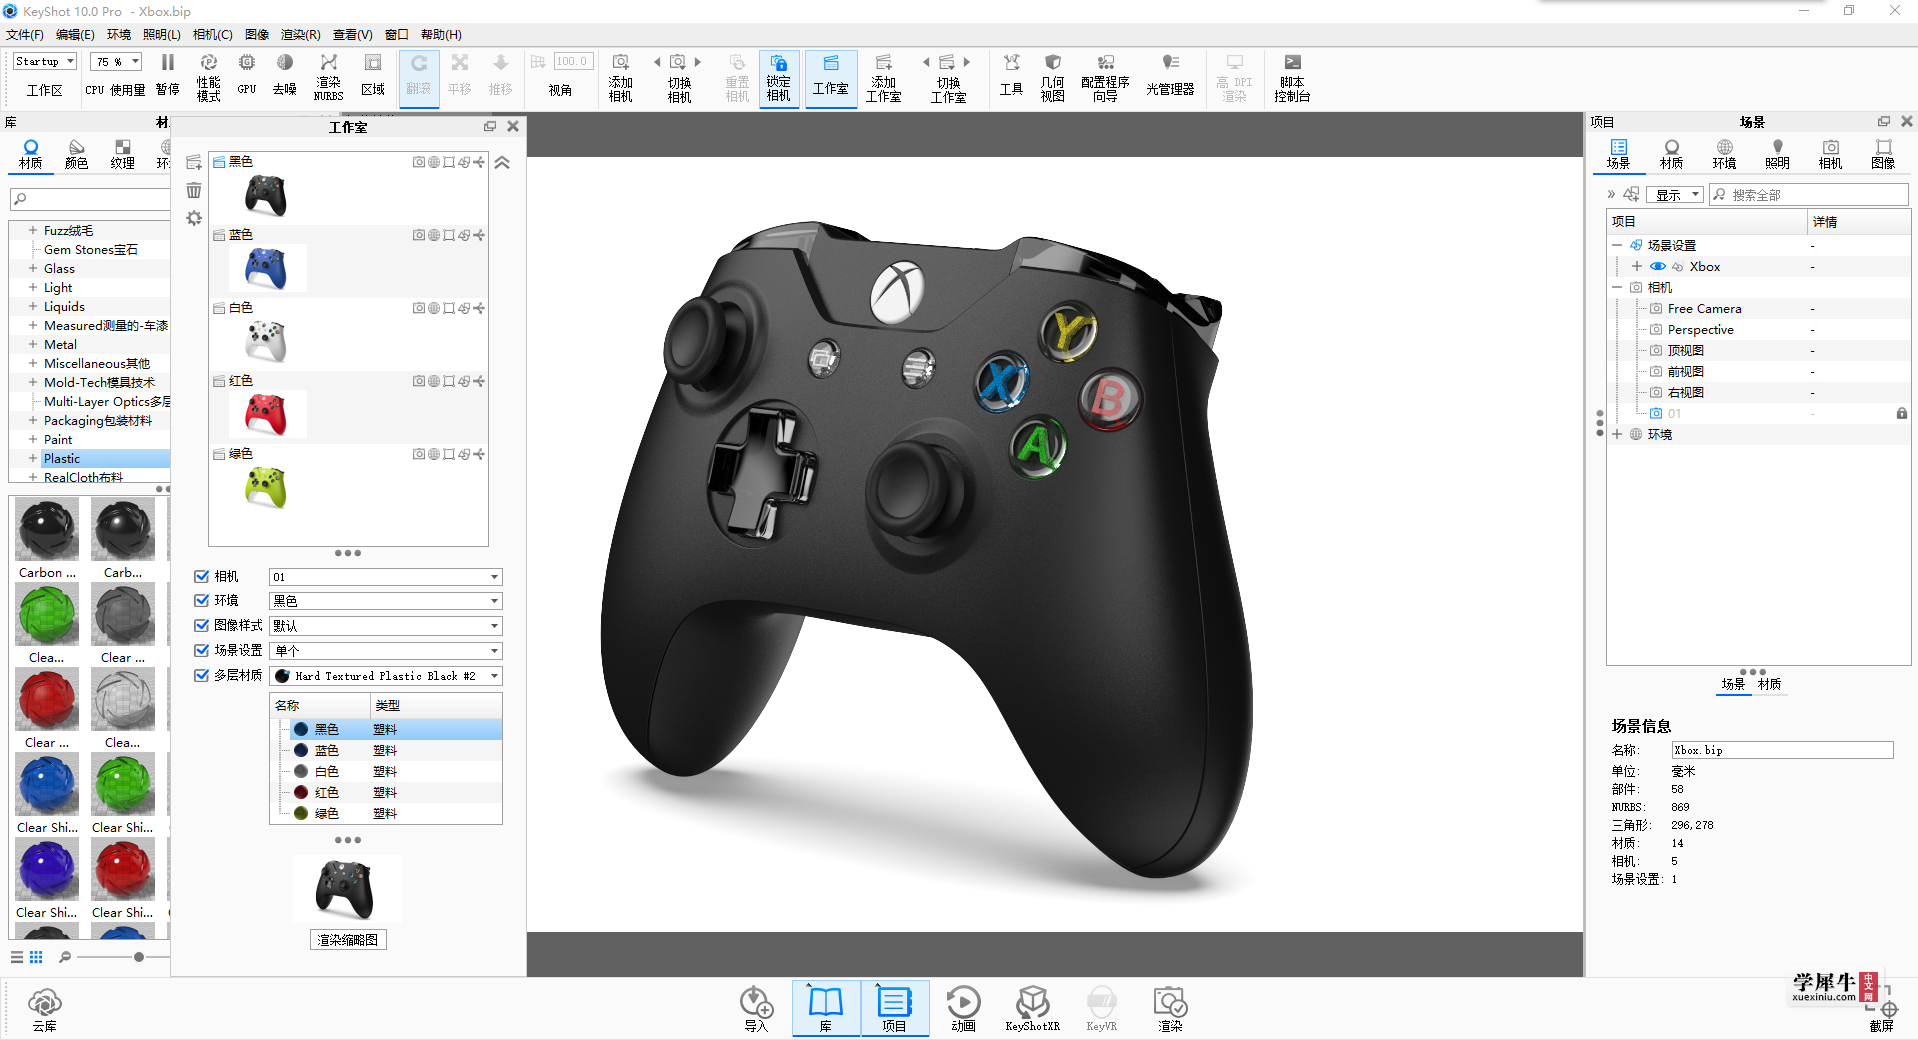The image size is (1918, 1040).
Task: Click the 渲染缩略图 button
Action: 347,940
